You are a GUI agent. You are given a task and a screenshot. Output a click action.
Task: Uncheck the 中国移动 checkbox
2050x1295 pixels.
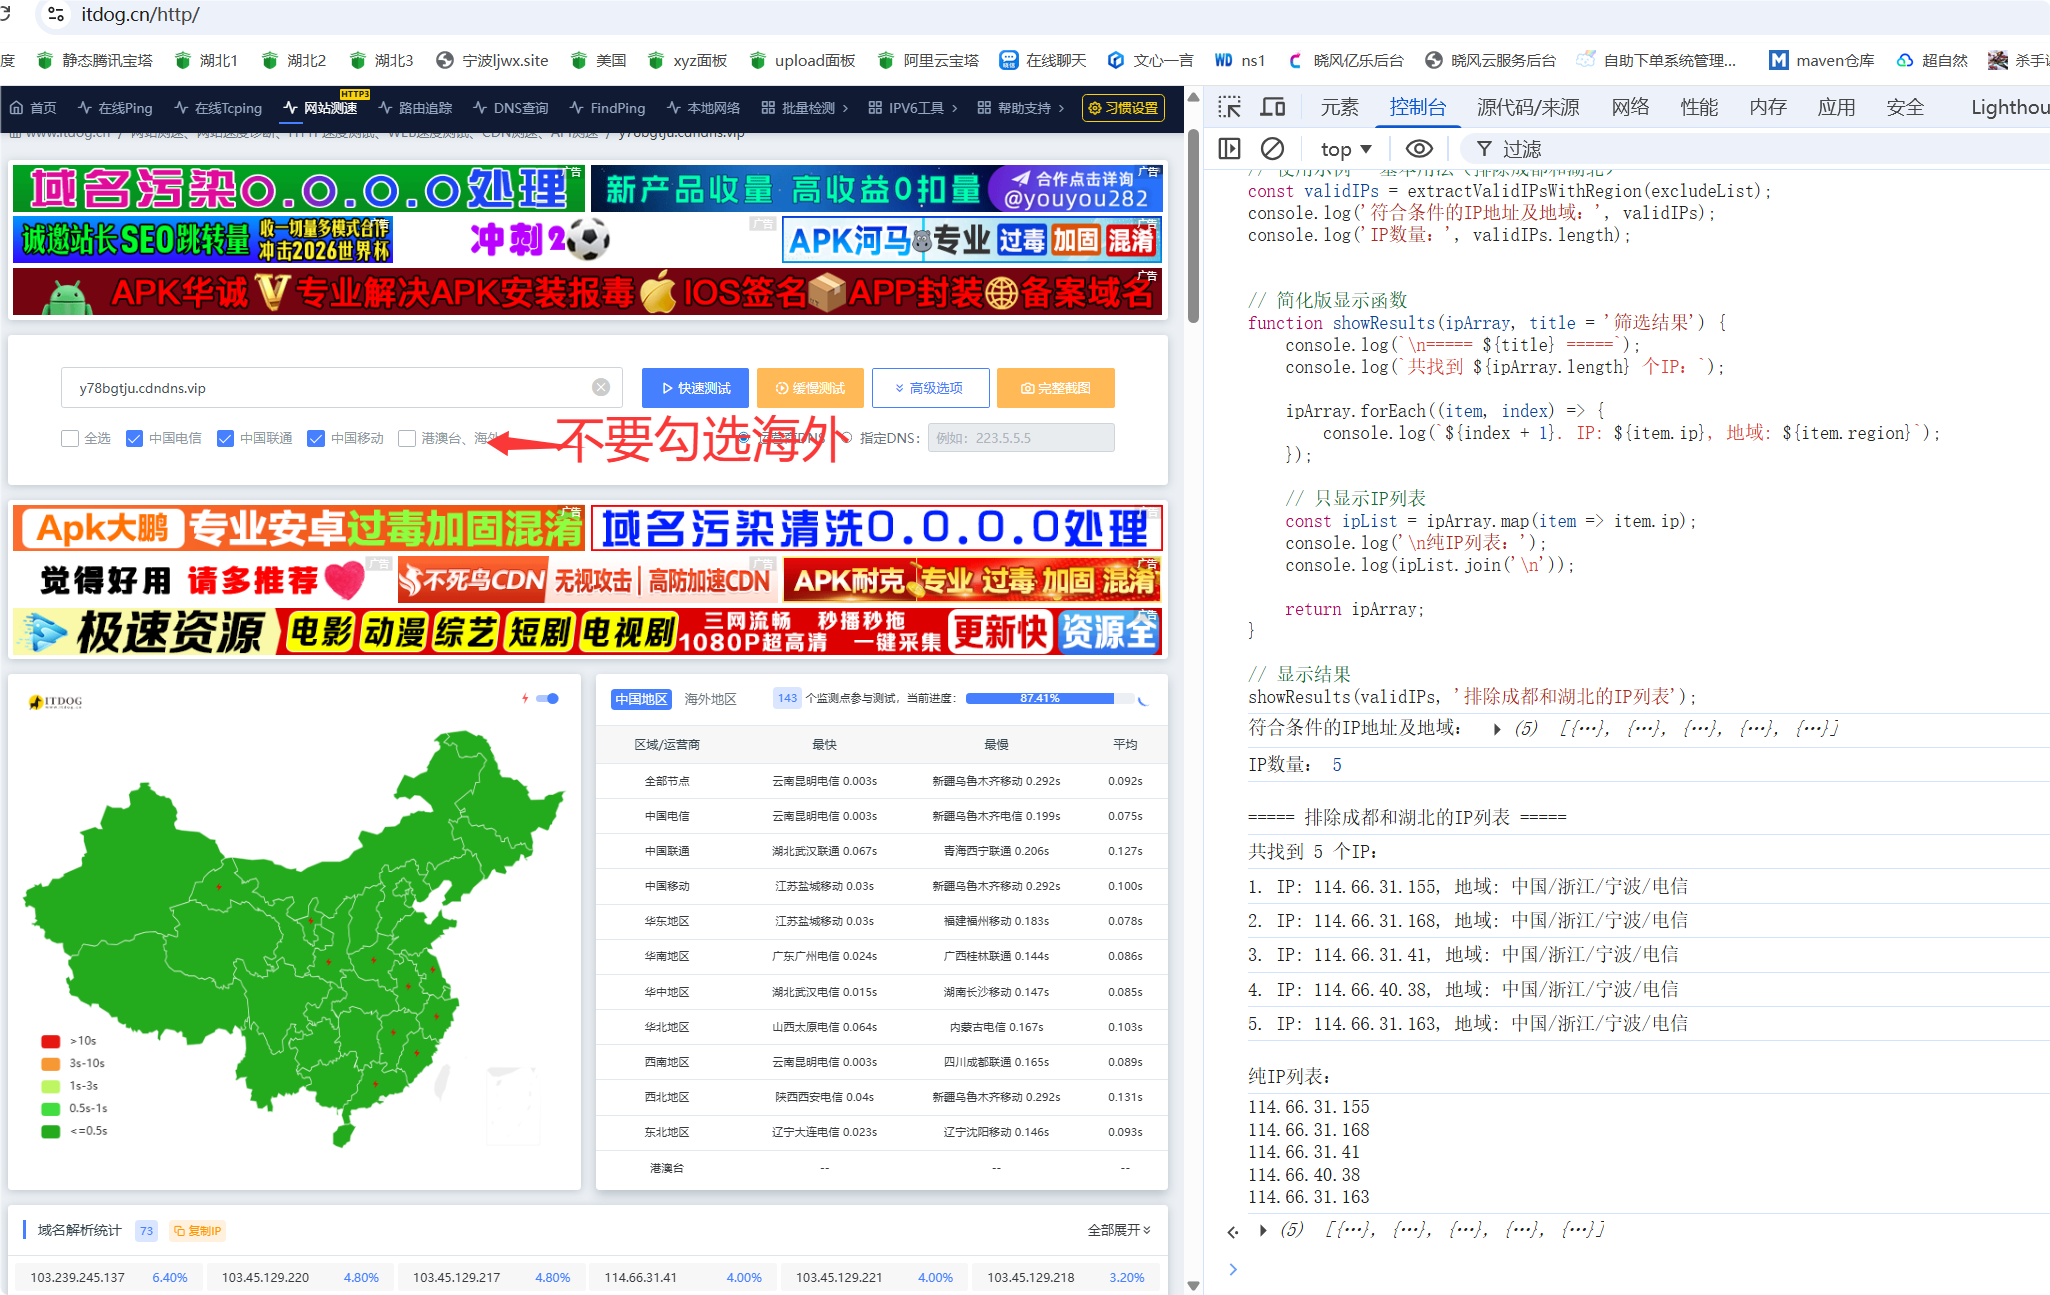pos(316,438)
